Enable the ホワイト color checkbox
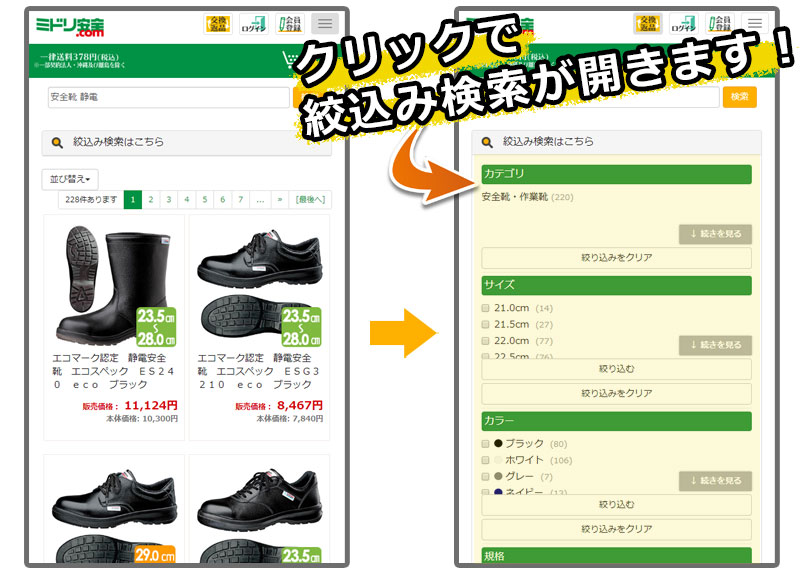This screenshot has width=800, height=574. click(486, 460)
